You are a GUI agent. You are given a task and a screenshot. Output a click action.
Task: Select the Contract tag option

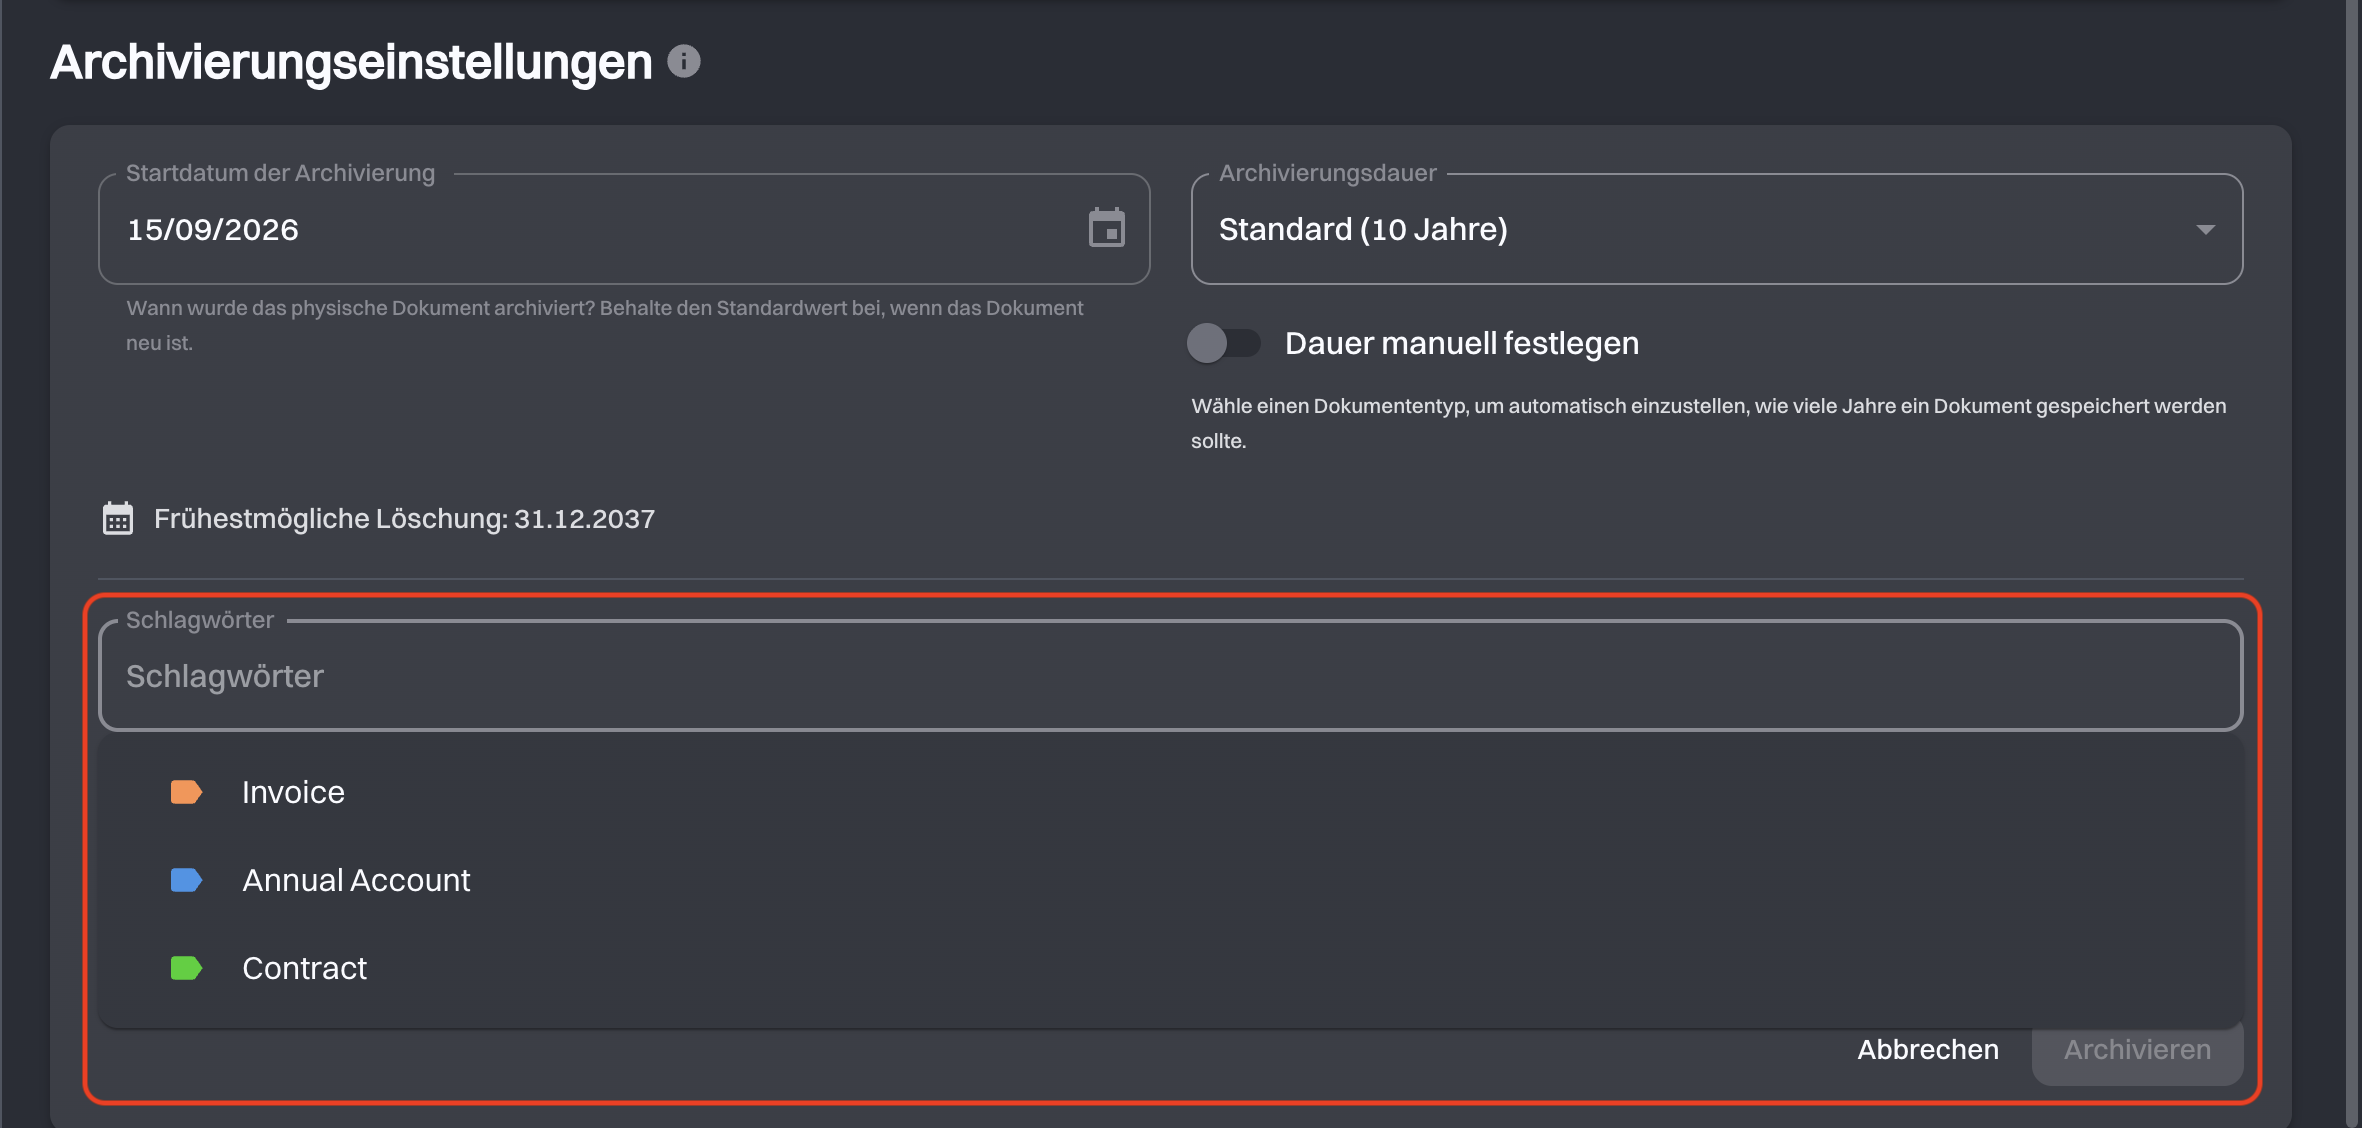click(x=1170, y=969)
